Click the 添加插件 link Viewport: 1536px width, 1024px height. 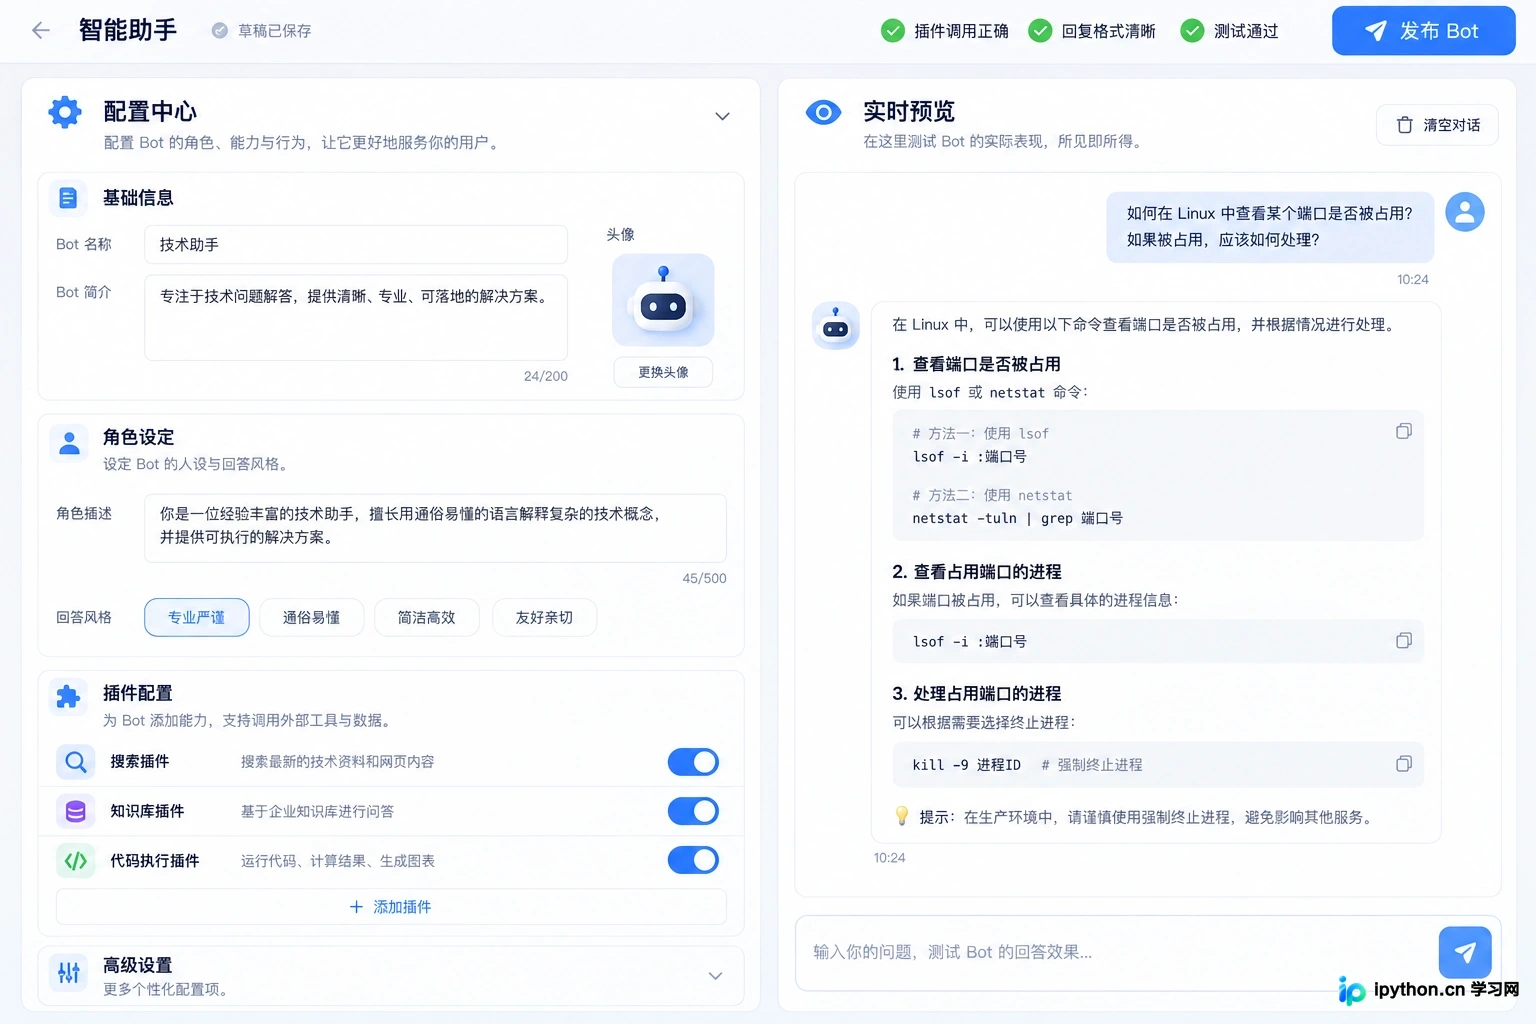(391, 907)
